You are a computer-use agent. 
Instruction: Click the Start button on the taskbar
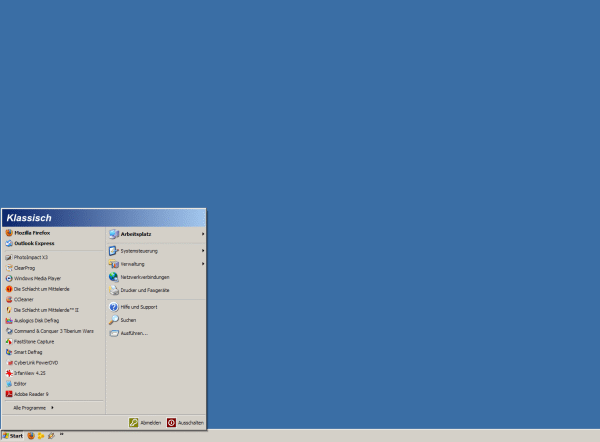tap(12, 436)
